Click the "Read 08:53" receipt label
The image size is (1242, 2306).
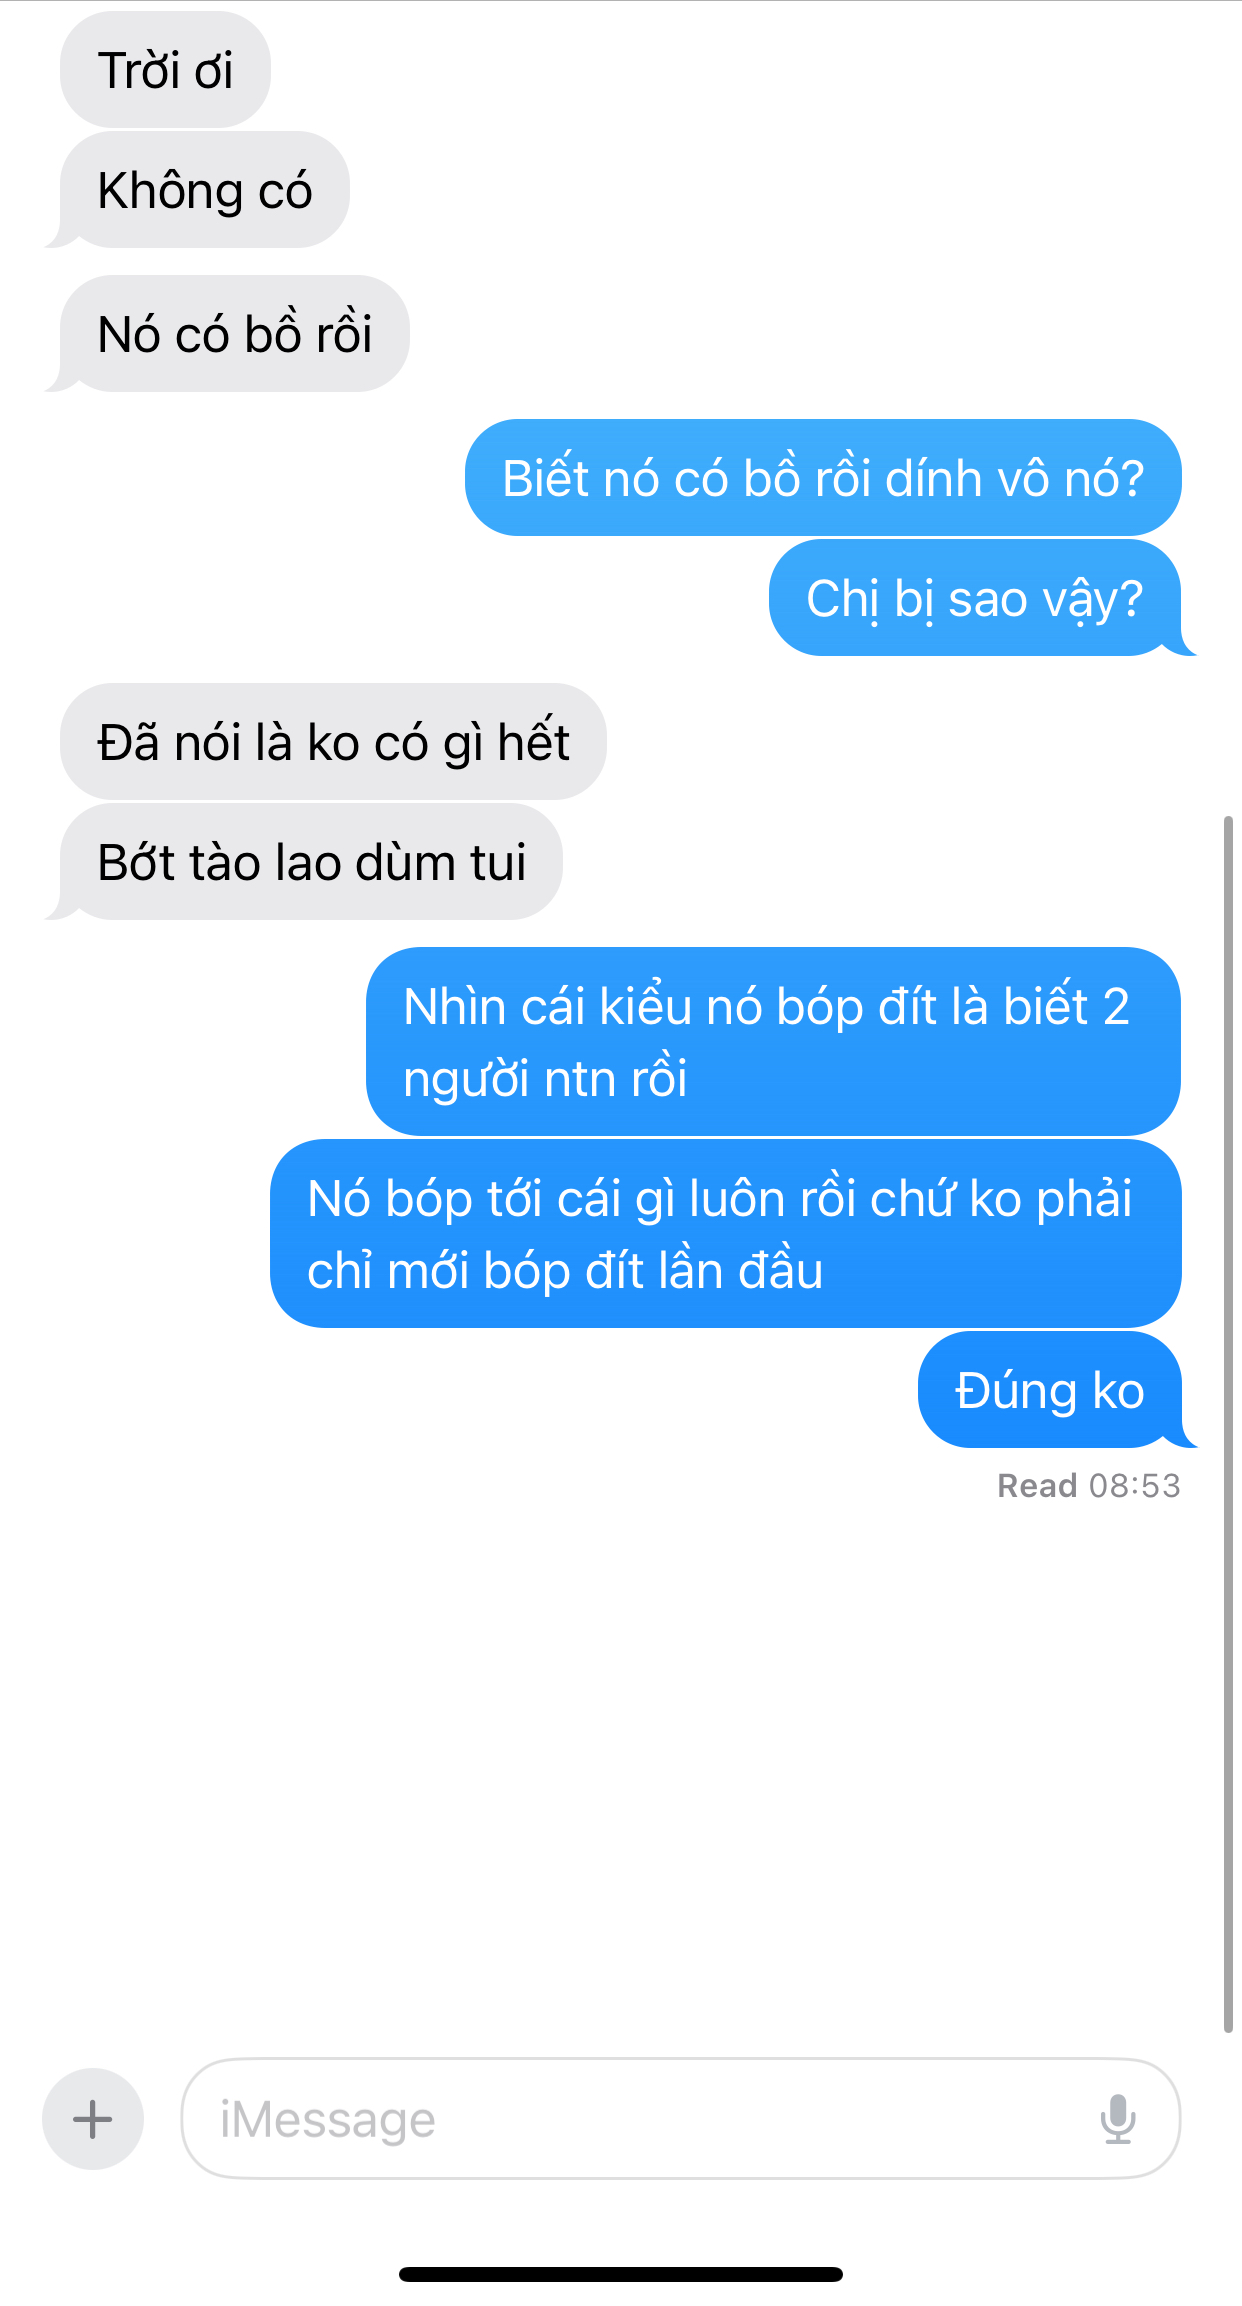pos(1089,1486)
